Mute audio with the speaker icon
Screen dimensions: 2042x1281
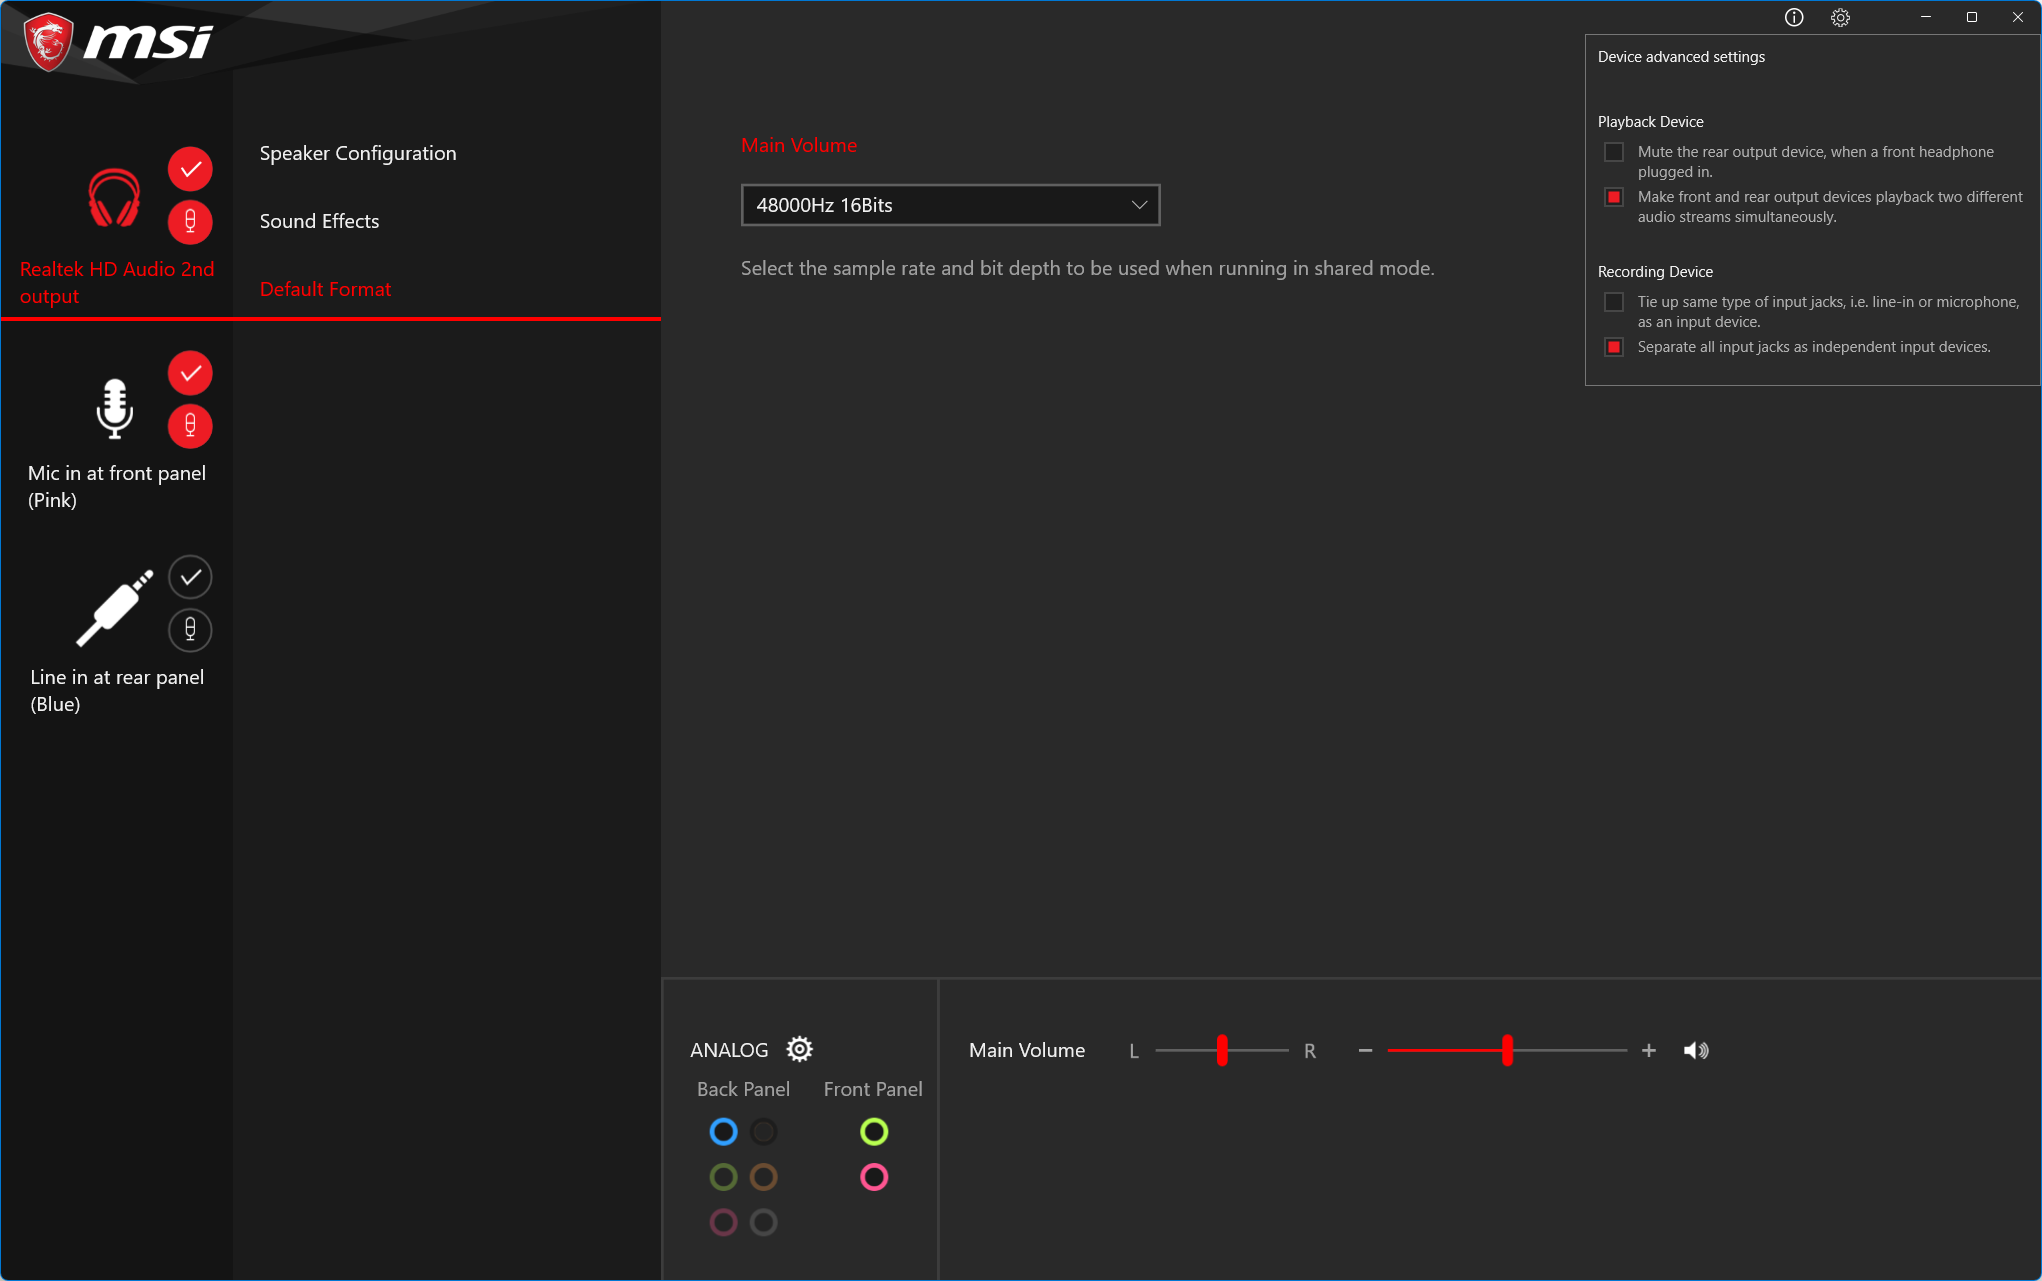click(1696, 1050)
